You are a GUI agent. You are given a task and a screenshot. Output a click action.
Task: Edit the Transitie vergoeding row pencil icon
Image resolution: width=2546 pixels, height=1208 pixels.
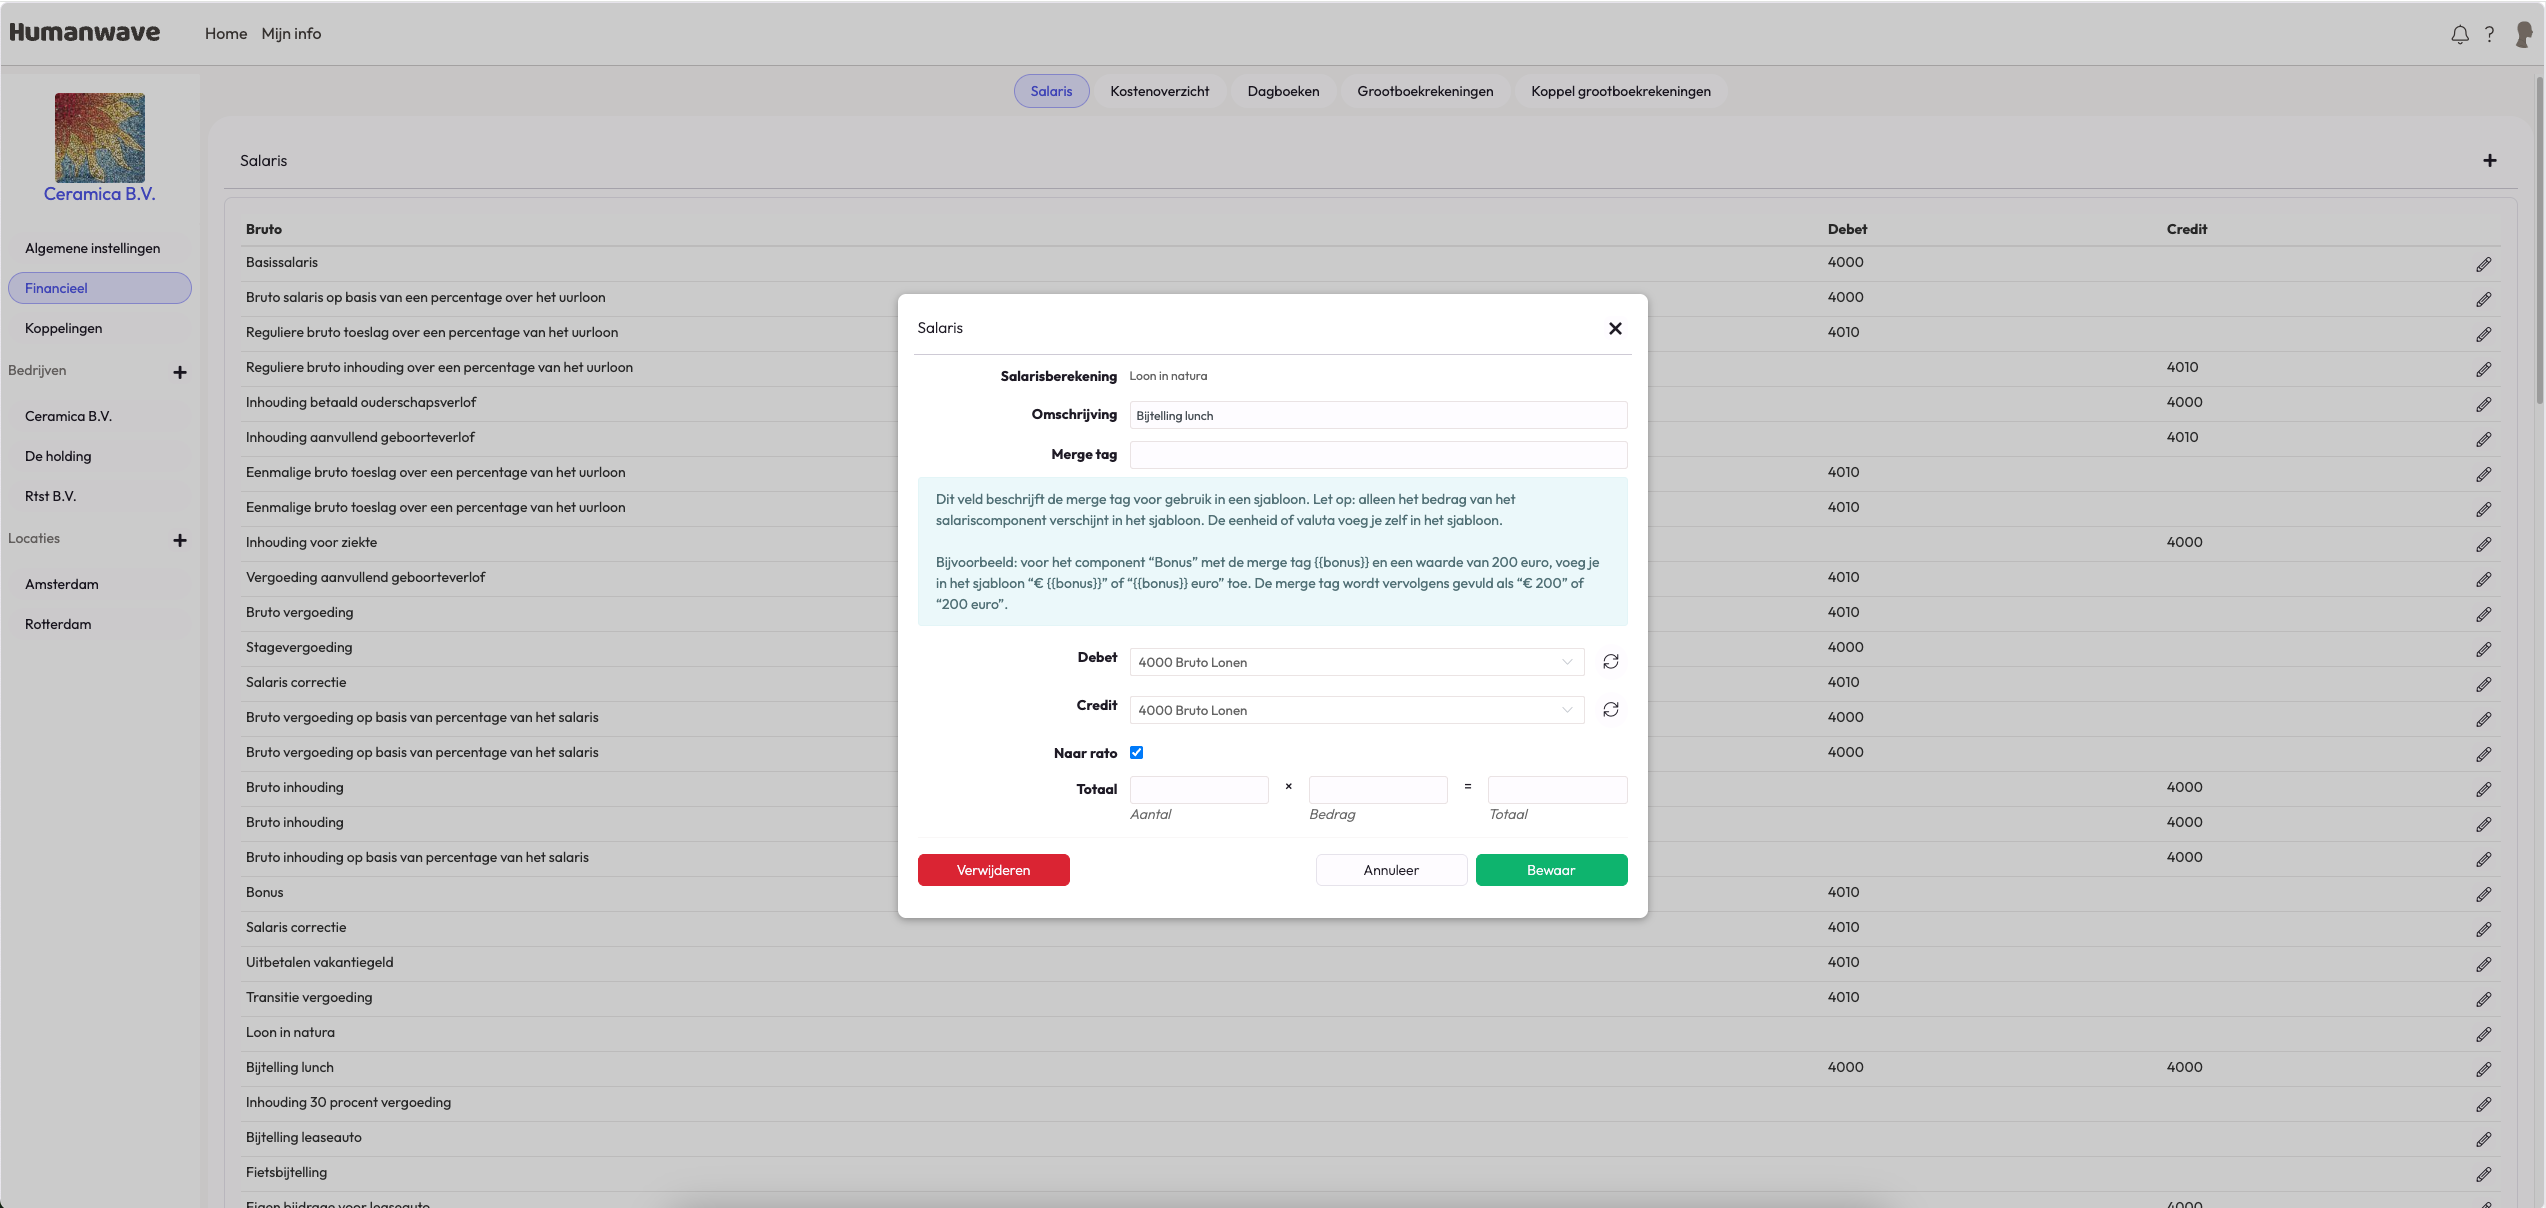(2483, 1000)
